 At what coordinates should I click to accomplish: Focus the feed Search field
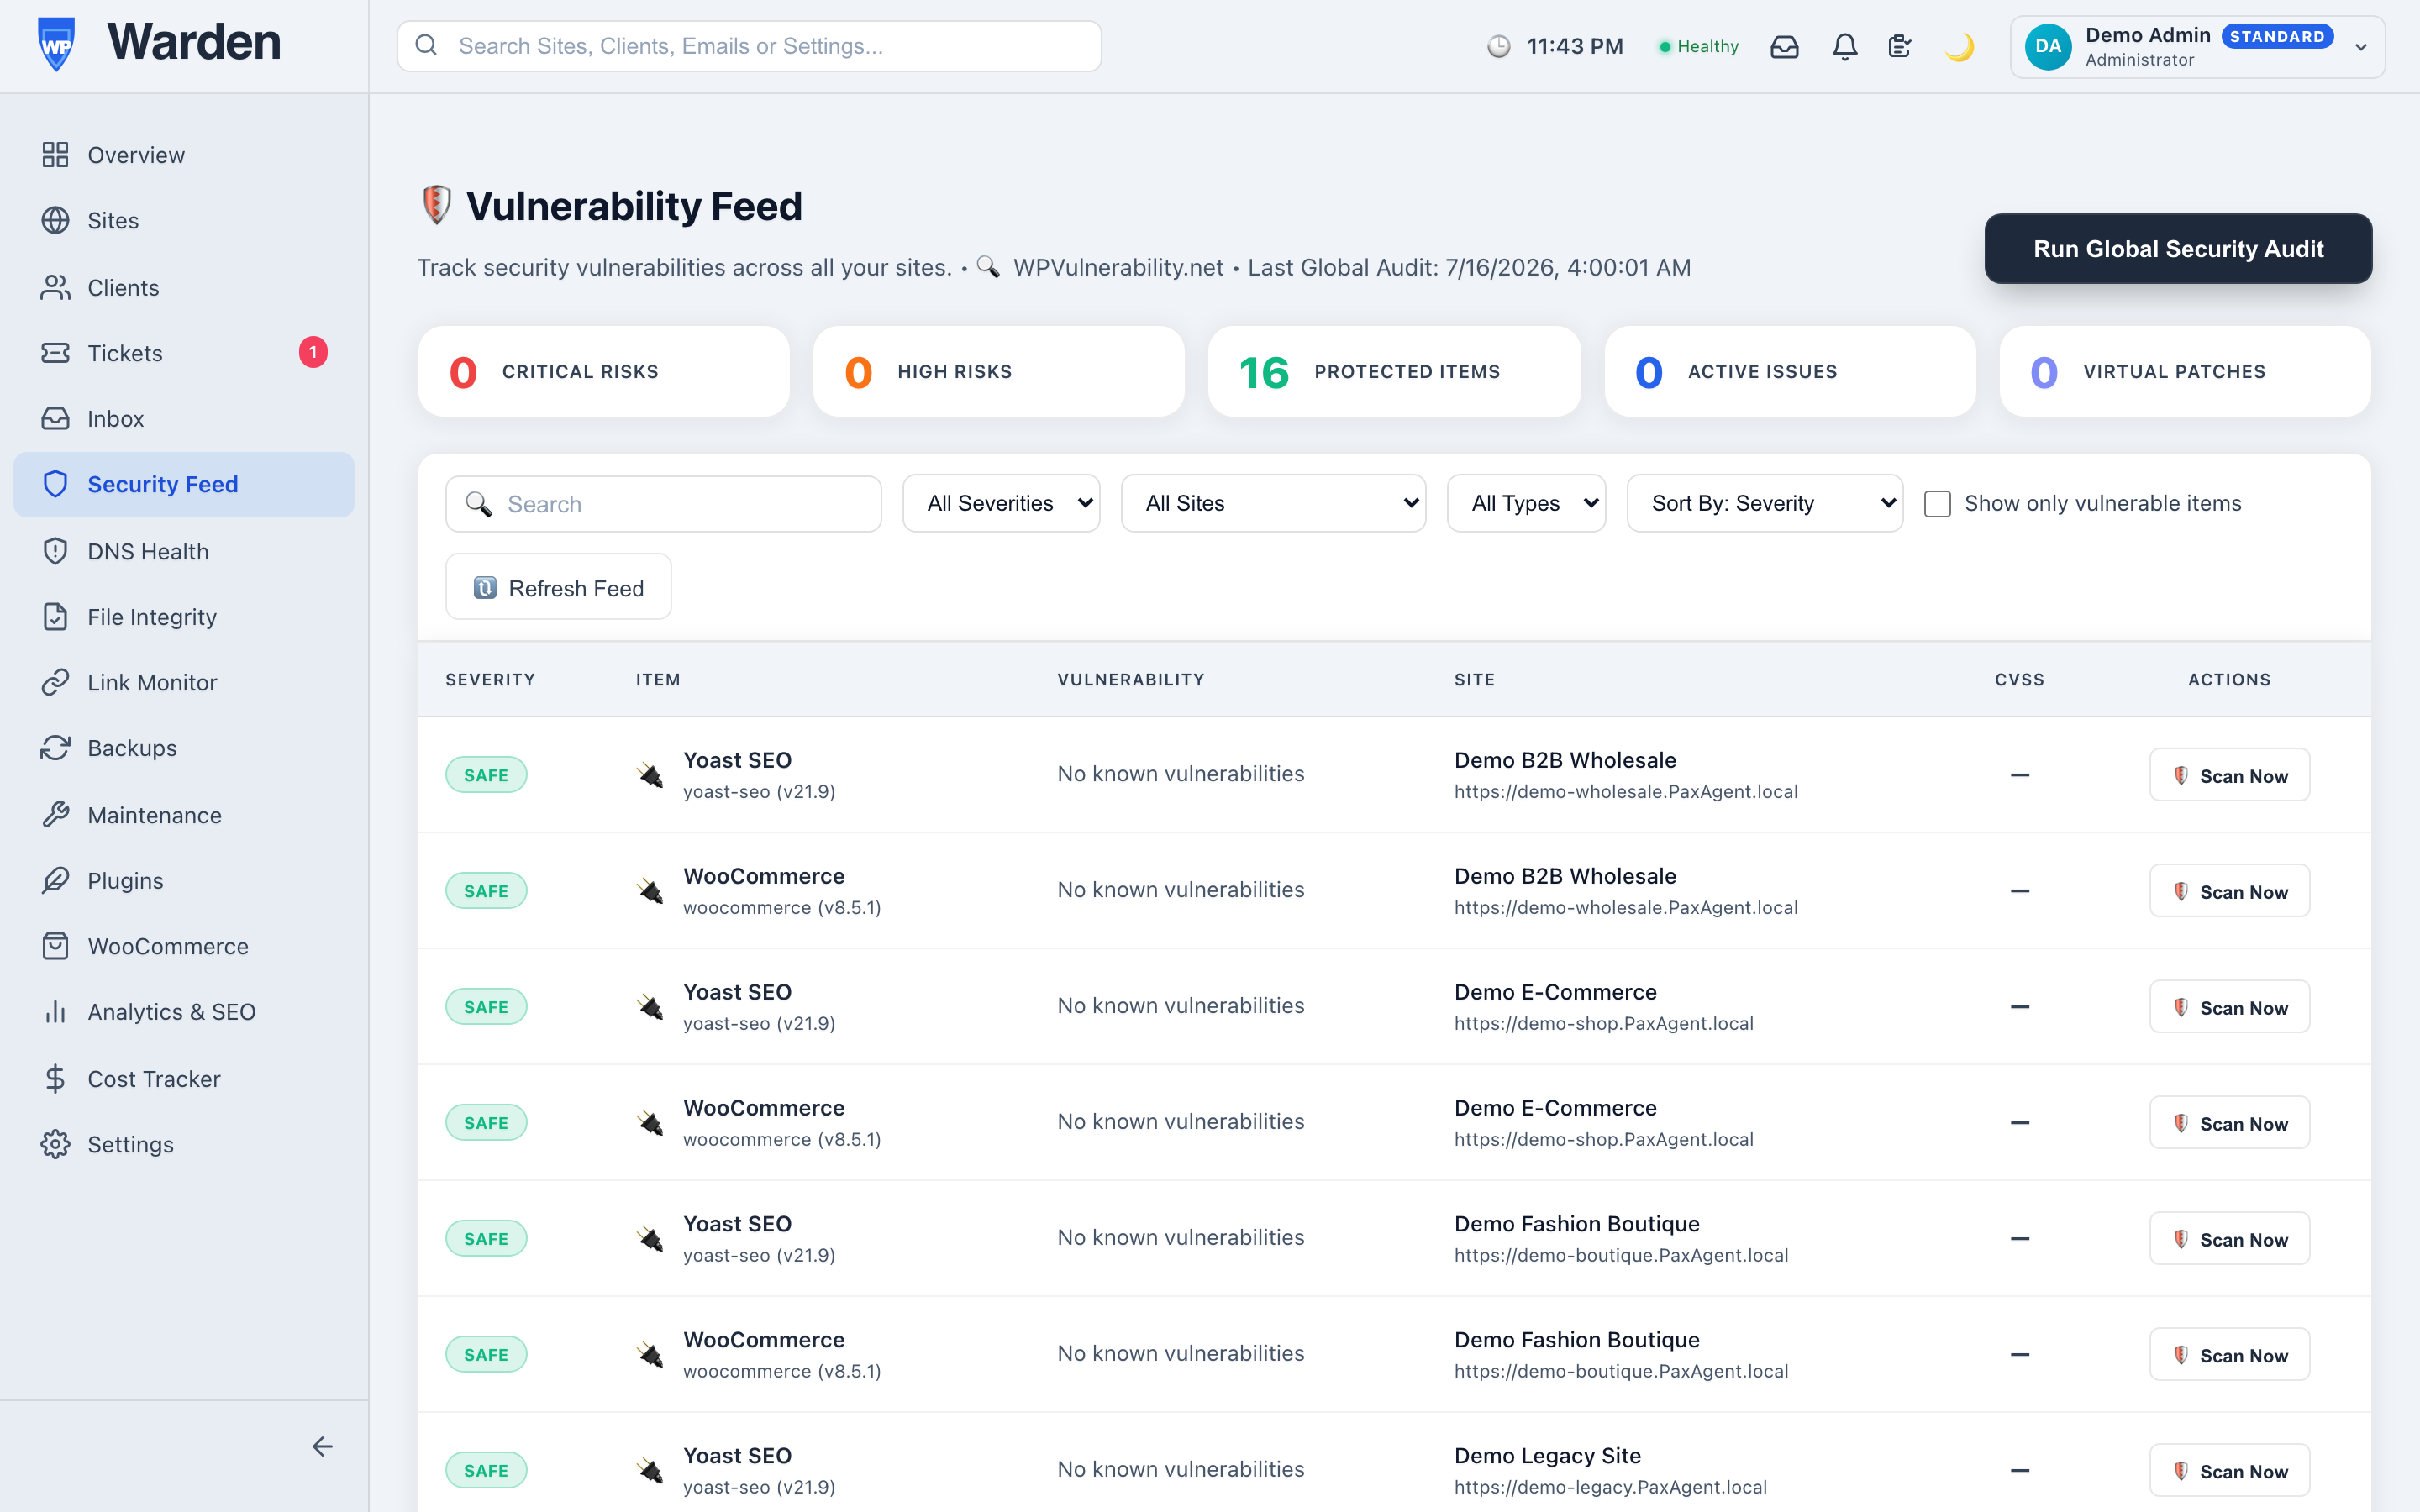click(x=664, y=504)
